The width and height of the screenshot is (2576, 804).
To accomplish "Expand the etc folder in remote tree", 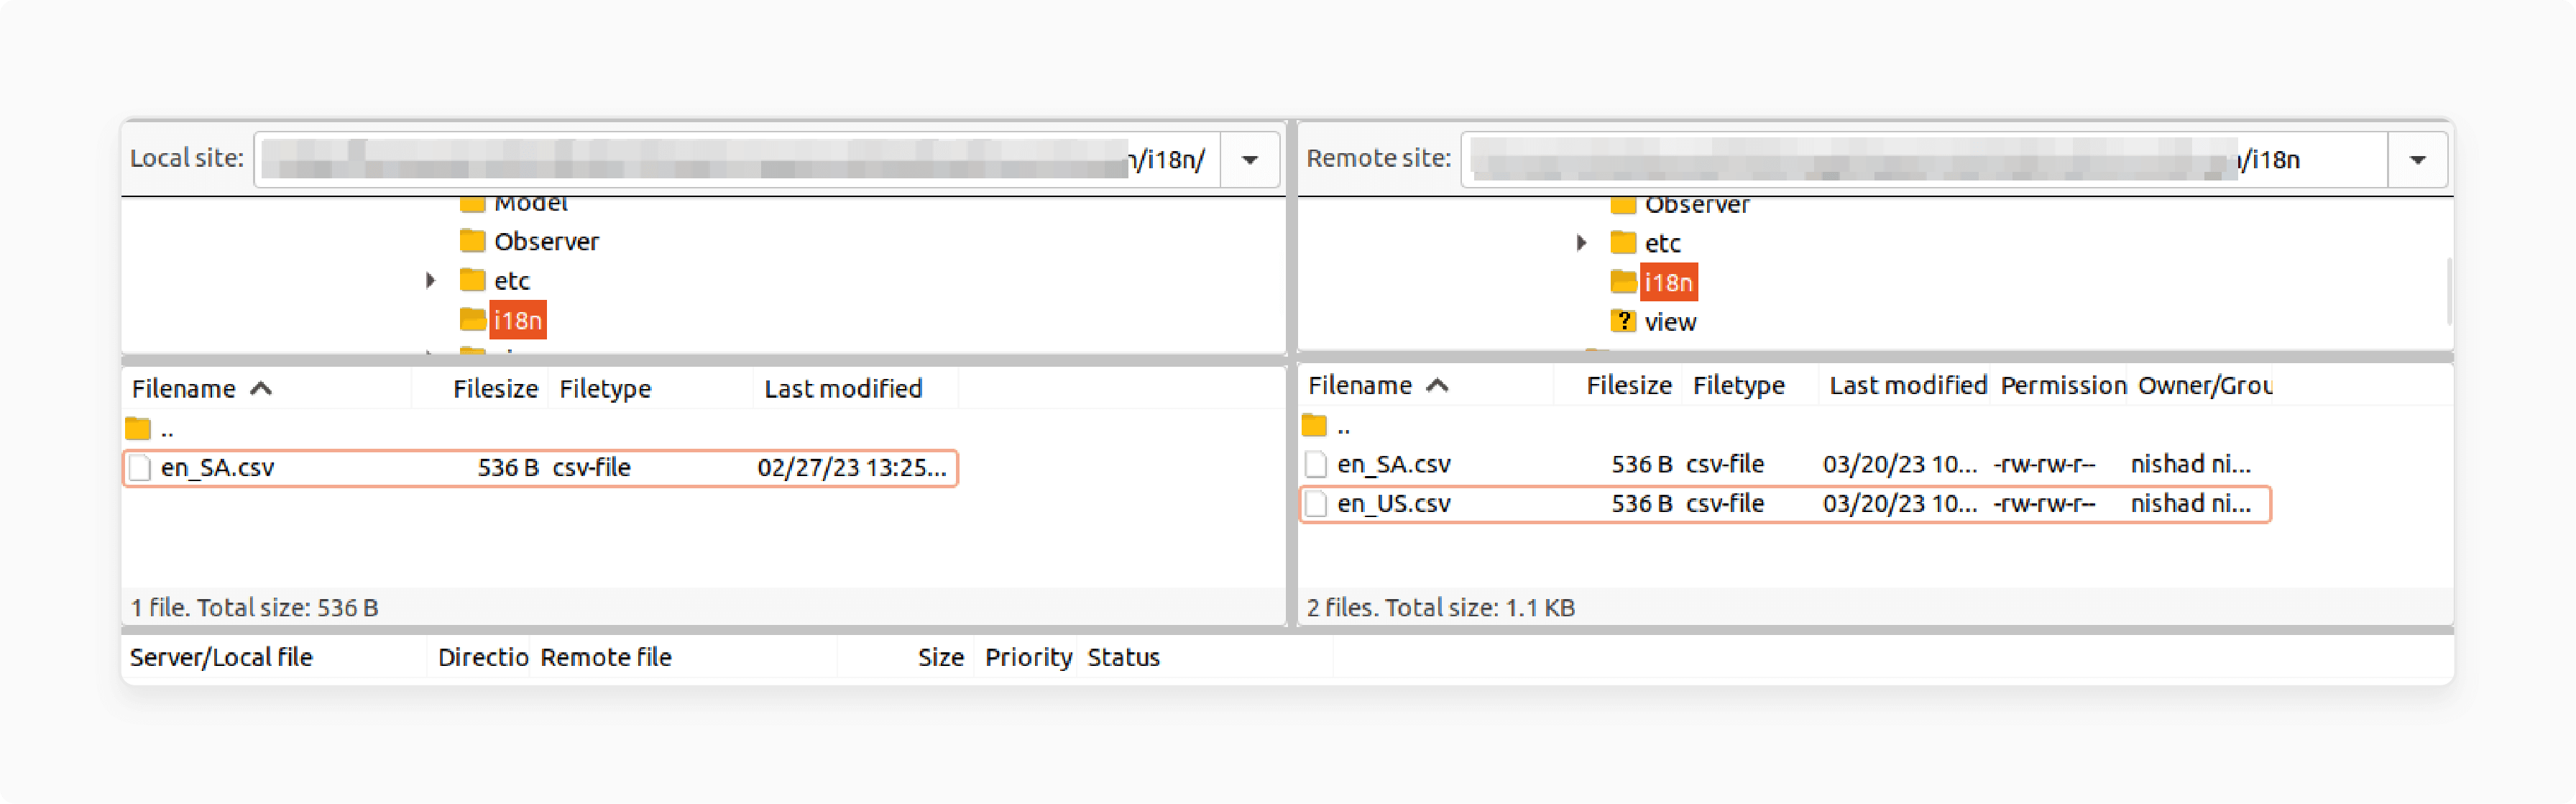I will tap(1581, 243).
